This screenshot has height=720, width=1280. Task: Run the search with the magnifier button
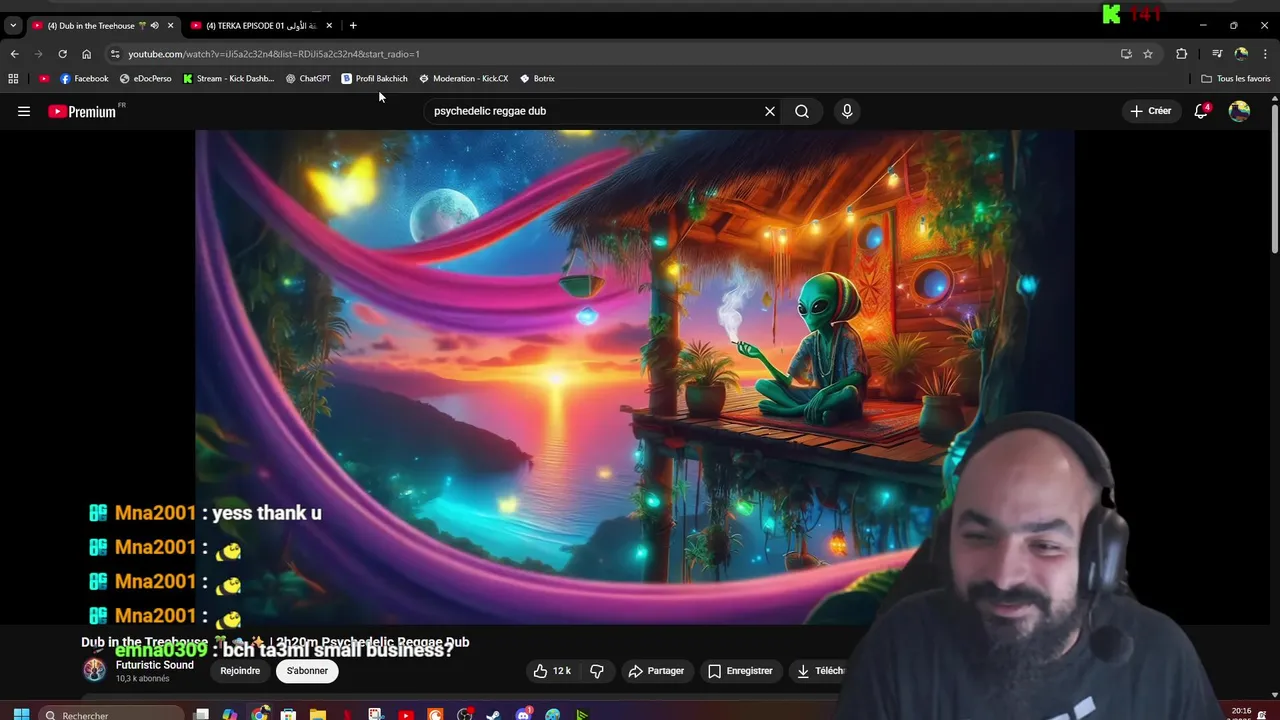tap(802, 111)
